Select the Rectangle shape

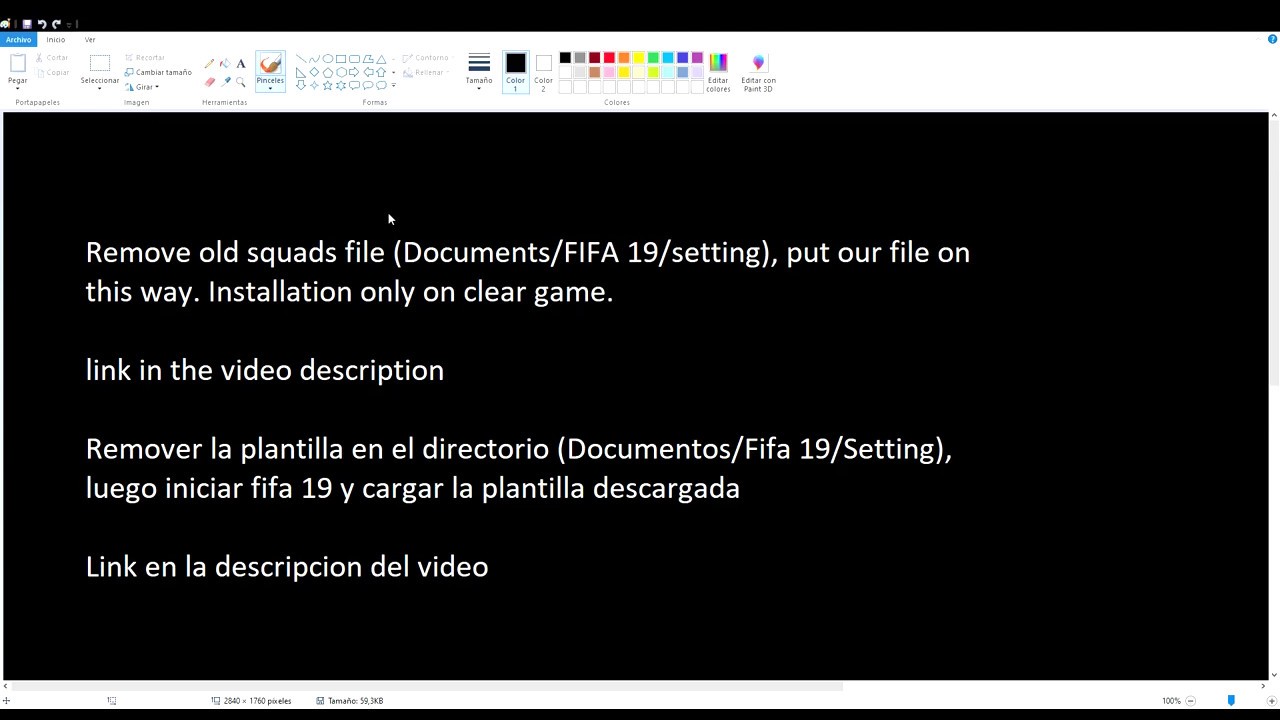coord(341,59)
